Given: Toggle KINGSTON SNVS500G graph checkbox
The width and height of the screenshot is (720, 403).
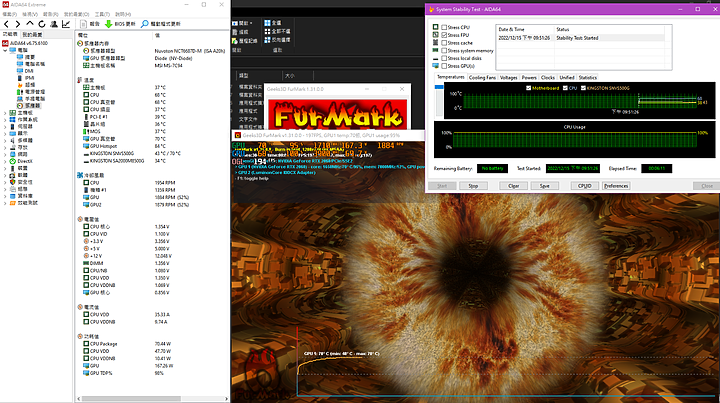Looking at the screenshot, I should click(x=583, y=88).
